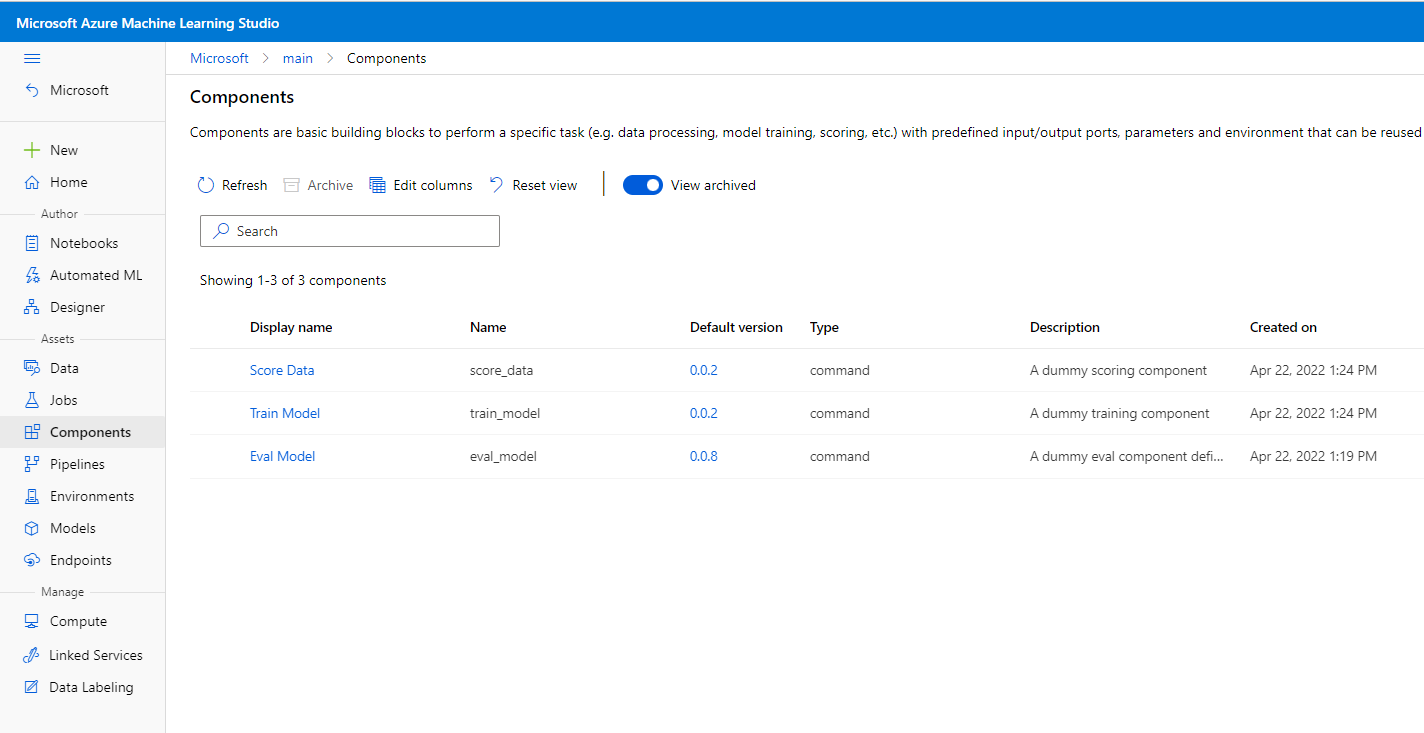Click the green plus New icon
Viewport: 1424px width, 733px height.
(32, 150)
